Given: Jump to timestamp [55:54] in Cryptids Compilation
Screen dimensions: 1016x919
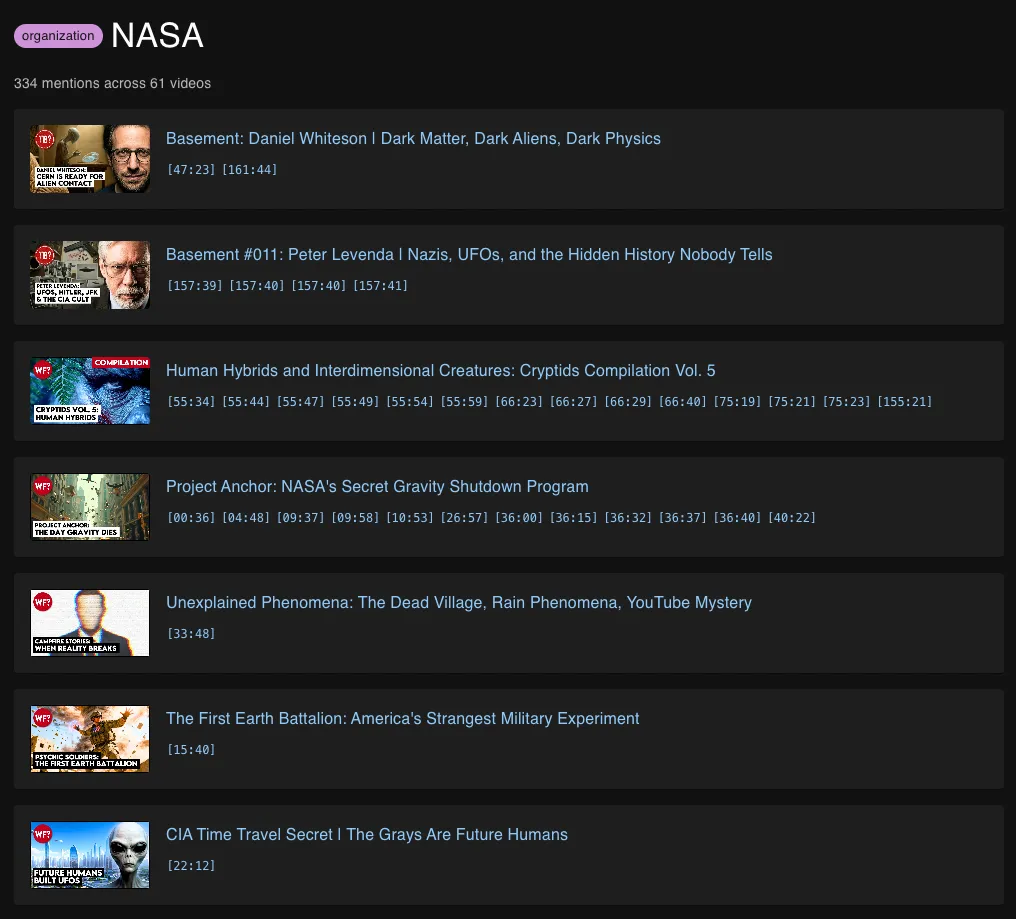Looking at the screenshot, I should (410, 402).
